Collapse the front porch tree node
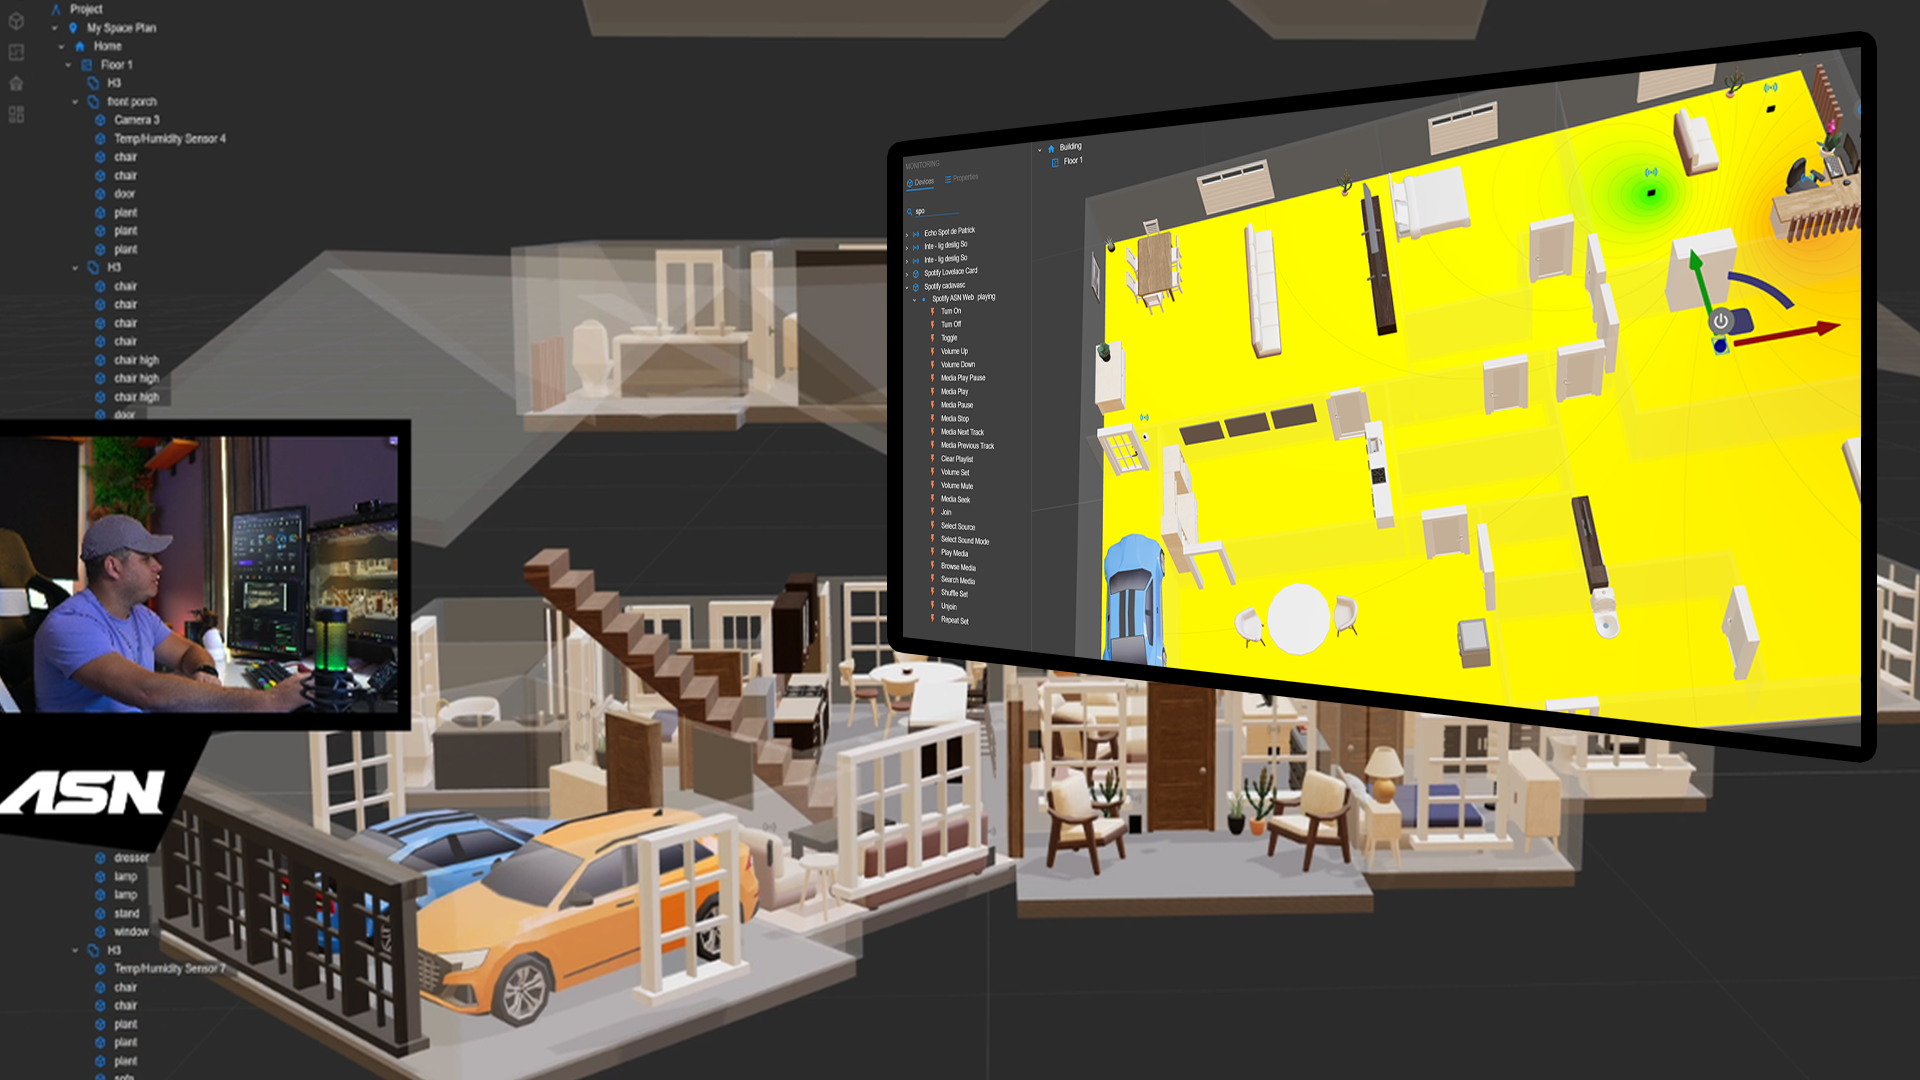Image resolution: width=1920 pixels, height=1080 pixels. 75,102
